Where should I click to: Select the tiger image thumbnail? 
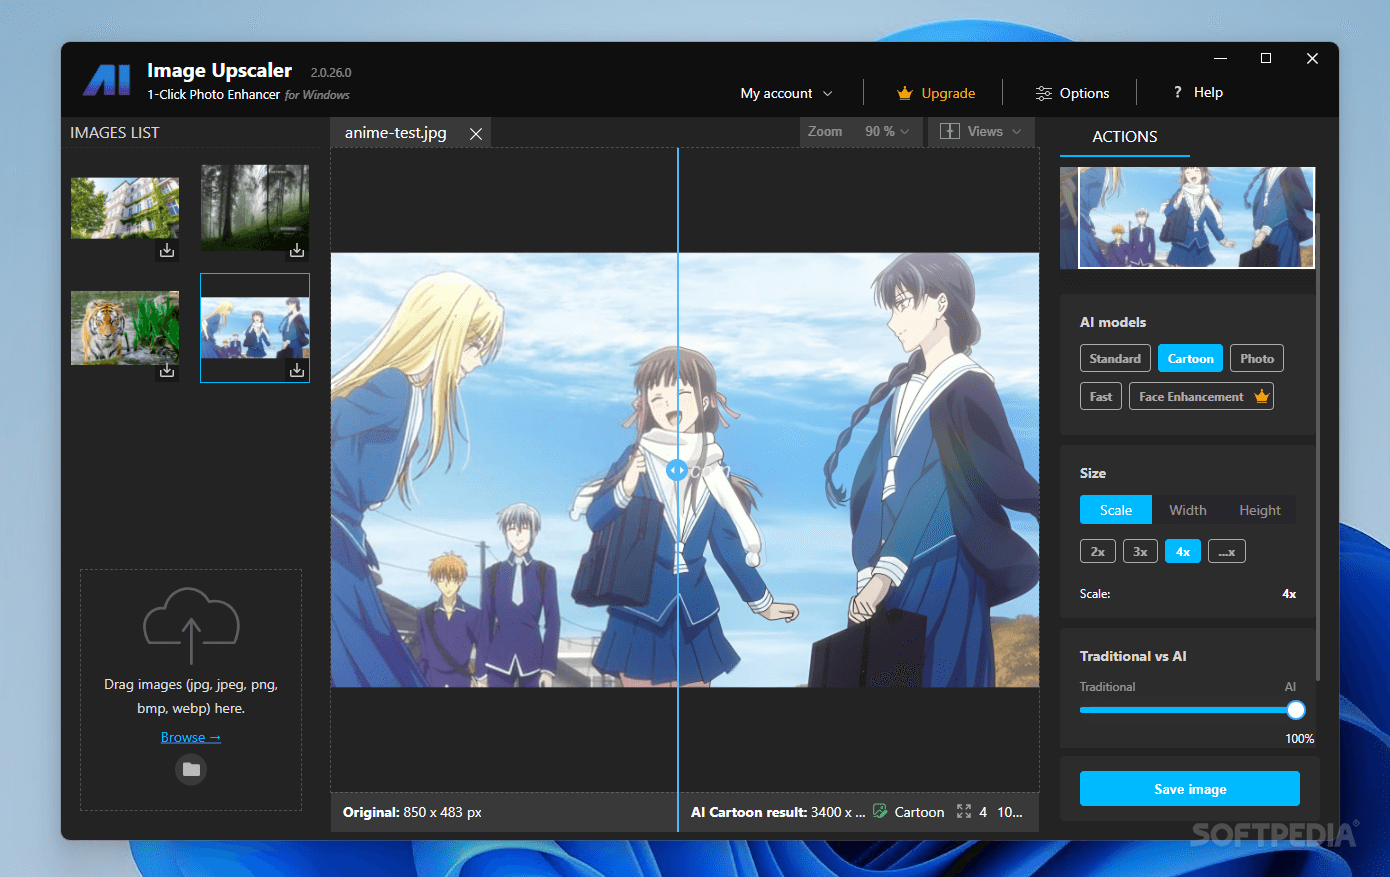(125, 328)
